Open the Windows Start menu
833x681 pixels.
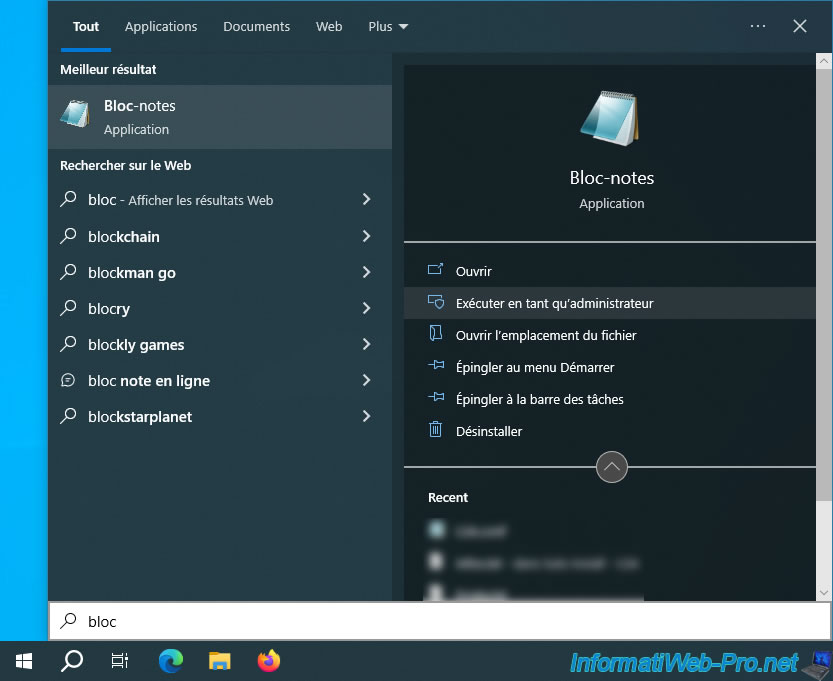point(24,661)
